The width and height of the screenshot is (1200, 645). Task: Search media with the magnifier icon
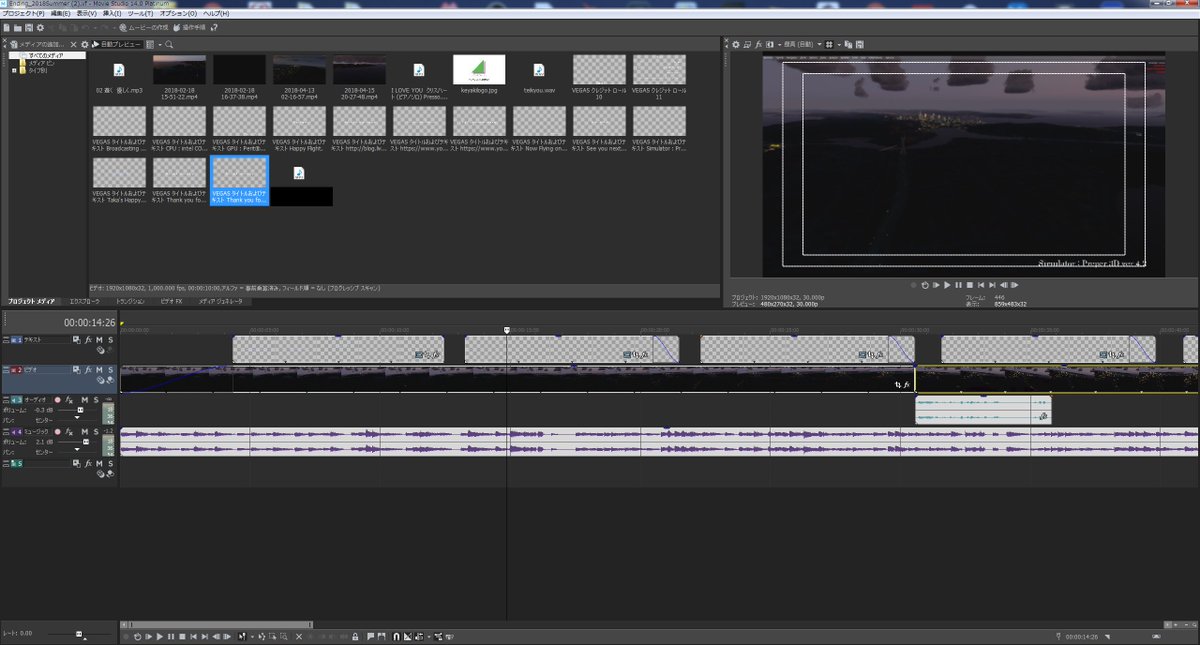click(170, 45)
